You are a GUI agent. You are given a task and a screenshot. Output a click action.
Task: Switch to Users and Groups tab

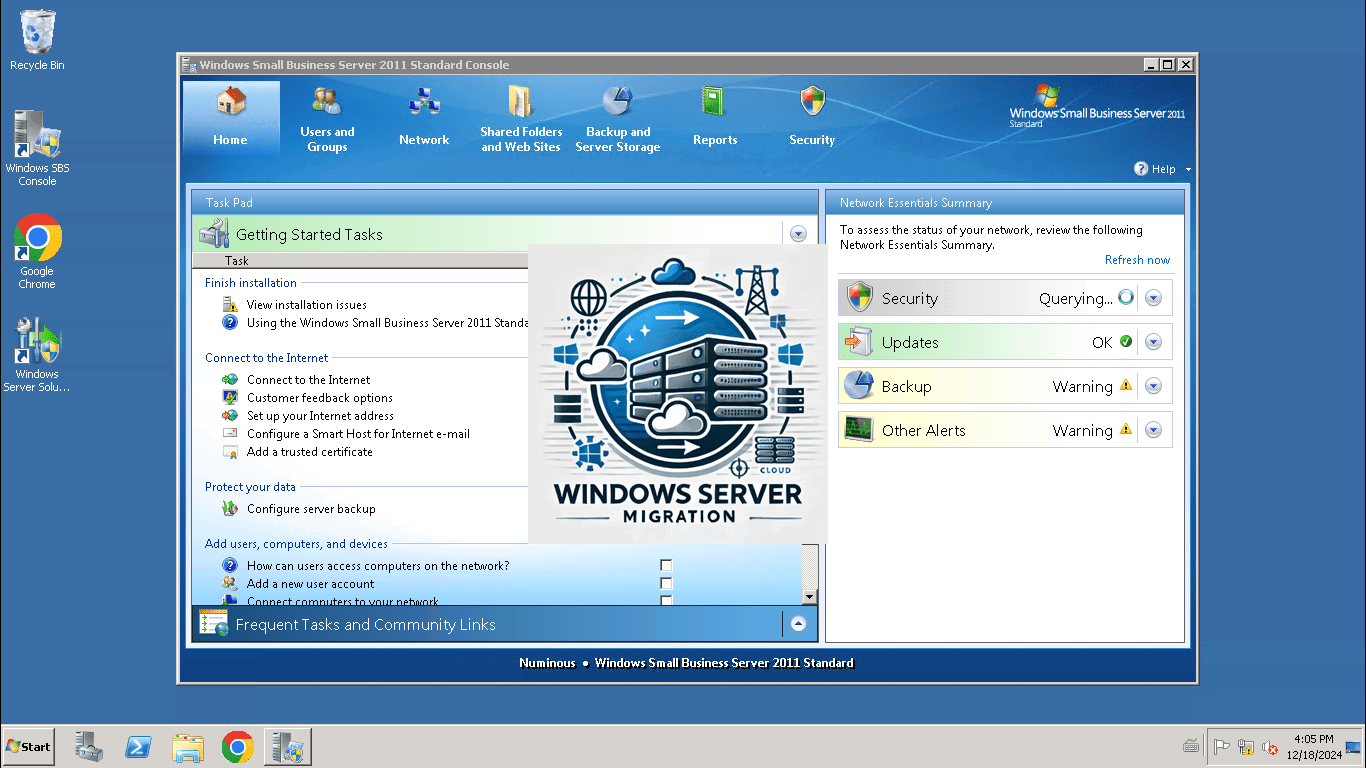coord(327,117)
